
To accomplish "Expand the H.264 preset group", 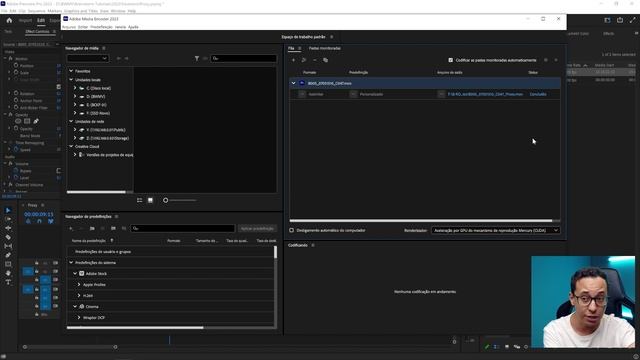I will (x=79, y=296).
